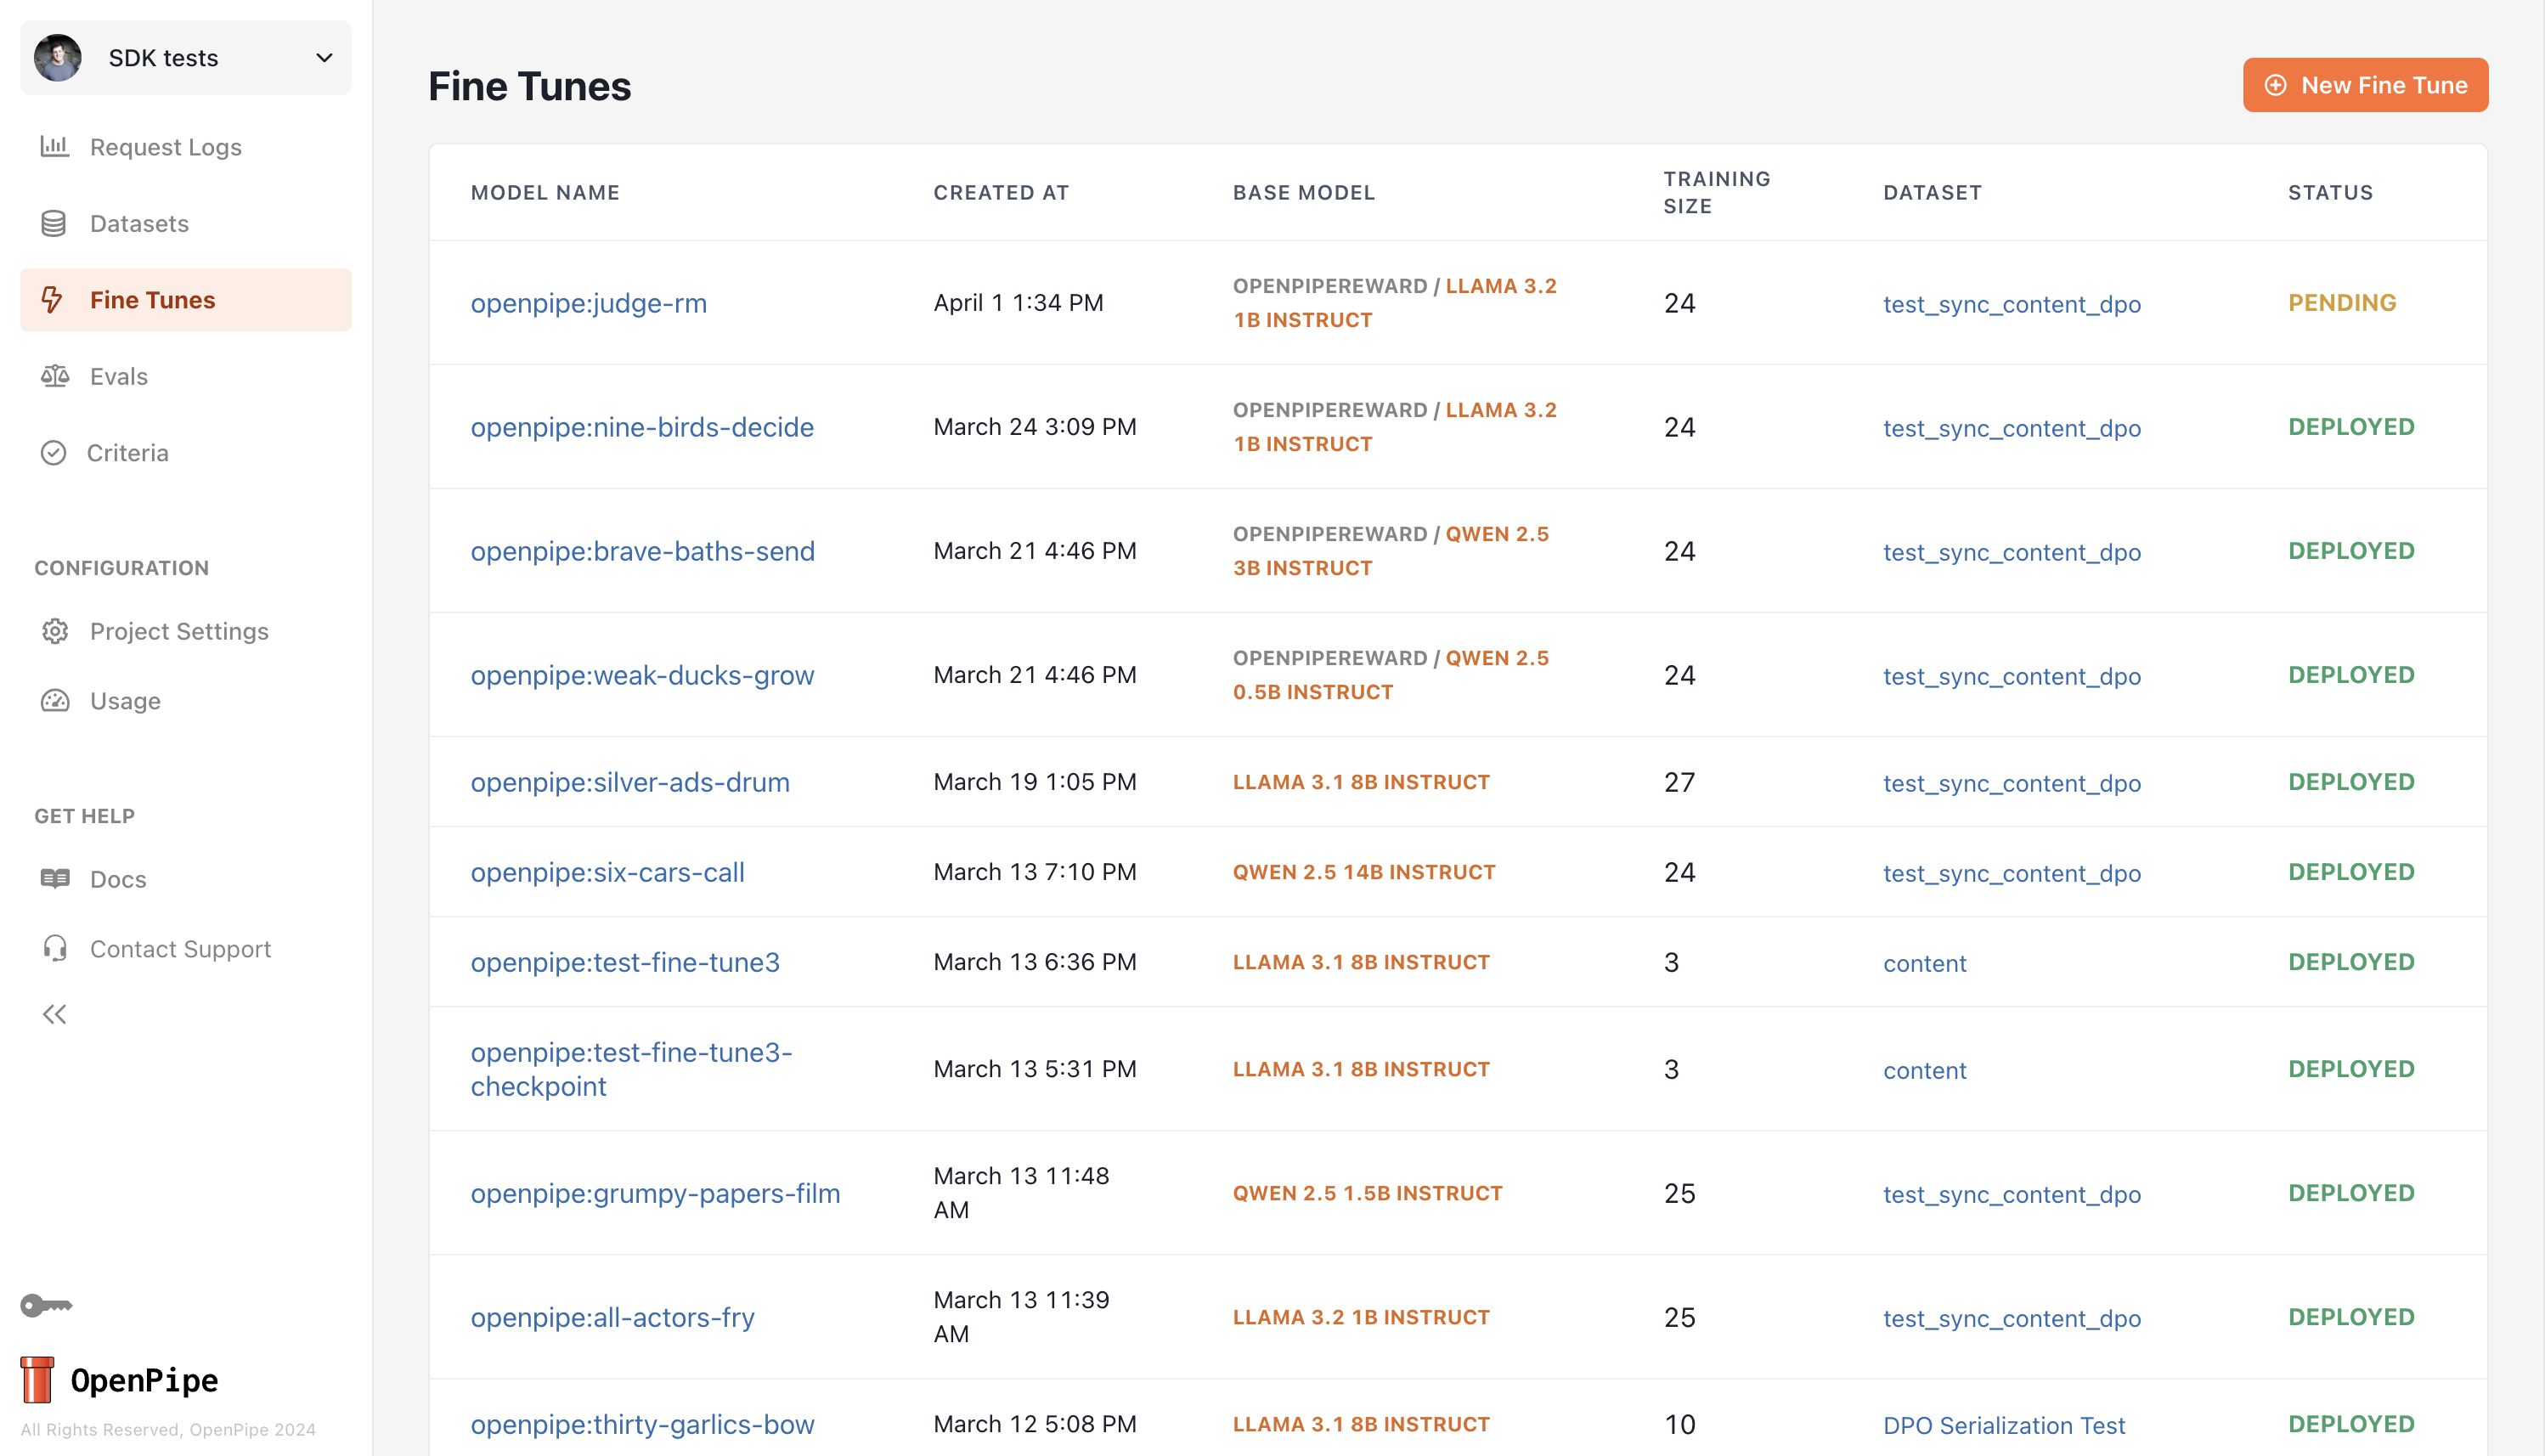Screen dimensions: 2545x1456
Task: Click the user avatar in project selector
Action: click(x=58, y=58)
